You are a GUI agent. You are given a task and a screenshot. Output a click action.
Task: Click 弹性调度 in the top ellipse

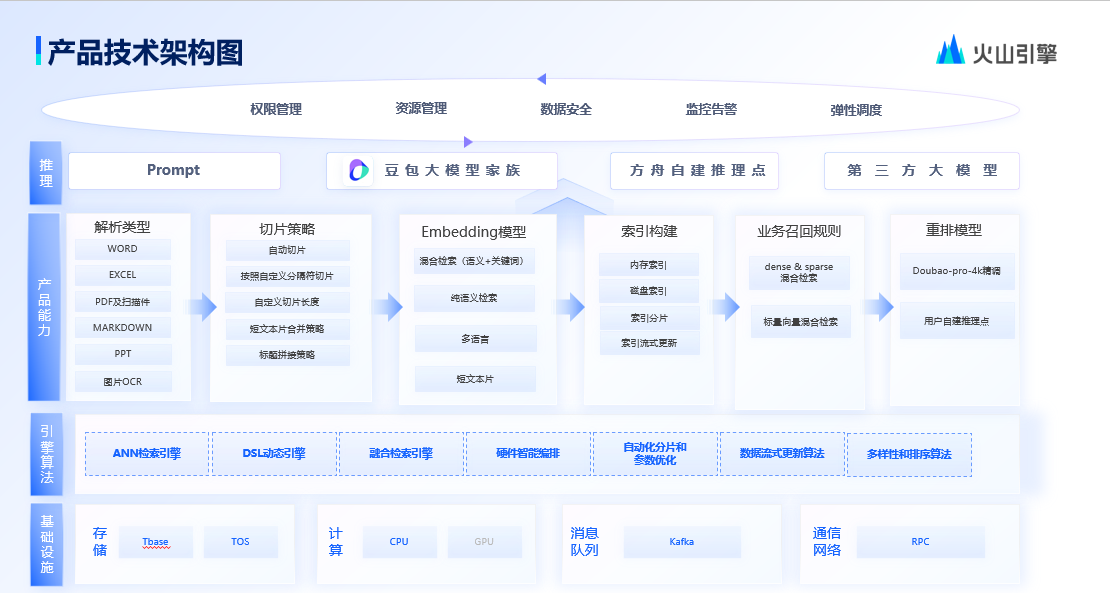(x=856, y=110)
